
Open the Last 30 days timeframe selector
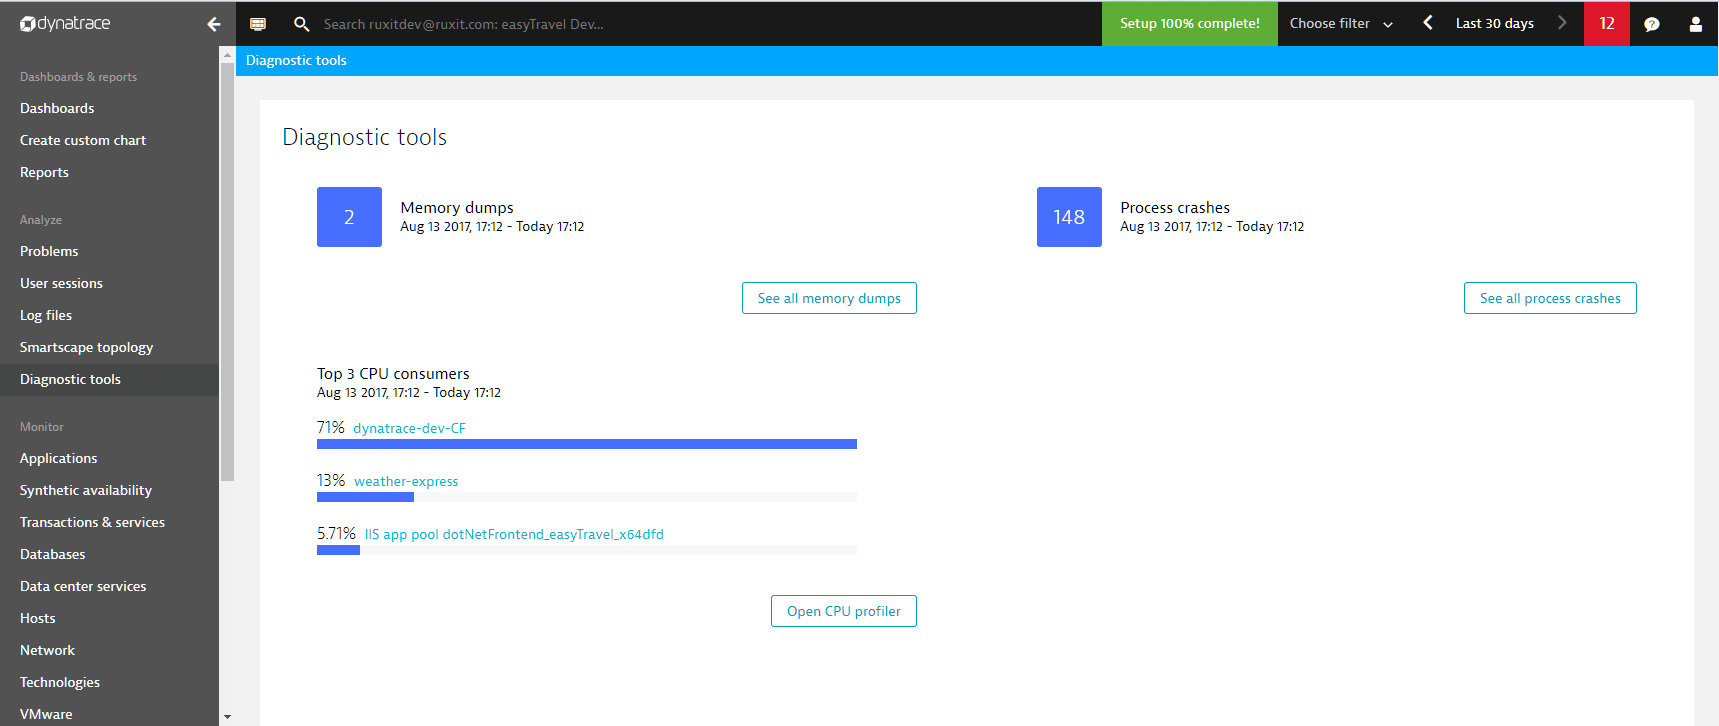(1494, 24)
